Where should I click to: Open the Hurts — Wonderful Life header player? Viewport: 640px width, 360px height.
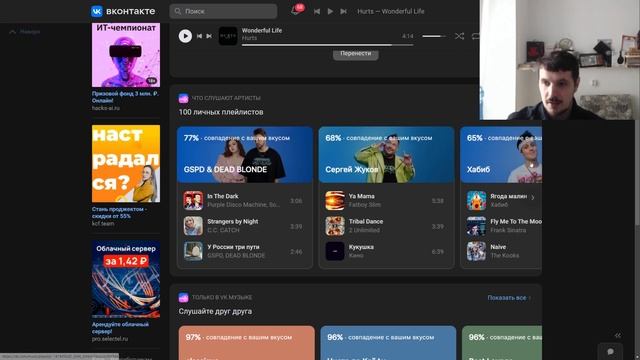pyautogui.click(x=391, y=11)
